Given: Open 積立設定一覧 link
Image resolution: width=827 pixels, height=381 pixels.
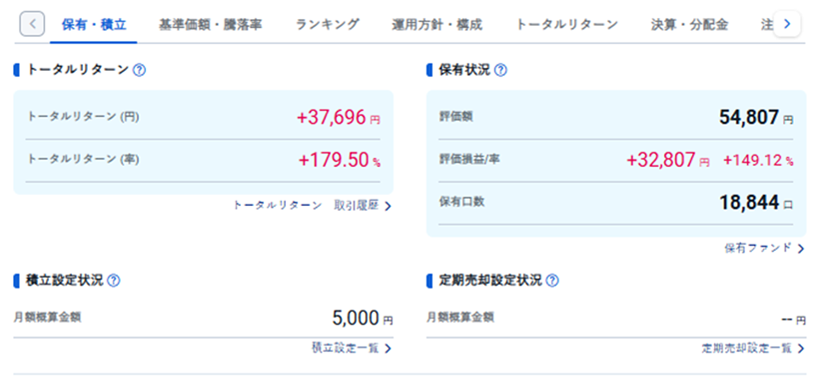Looking at the screenshot, I should tap(345, 348).
